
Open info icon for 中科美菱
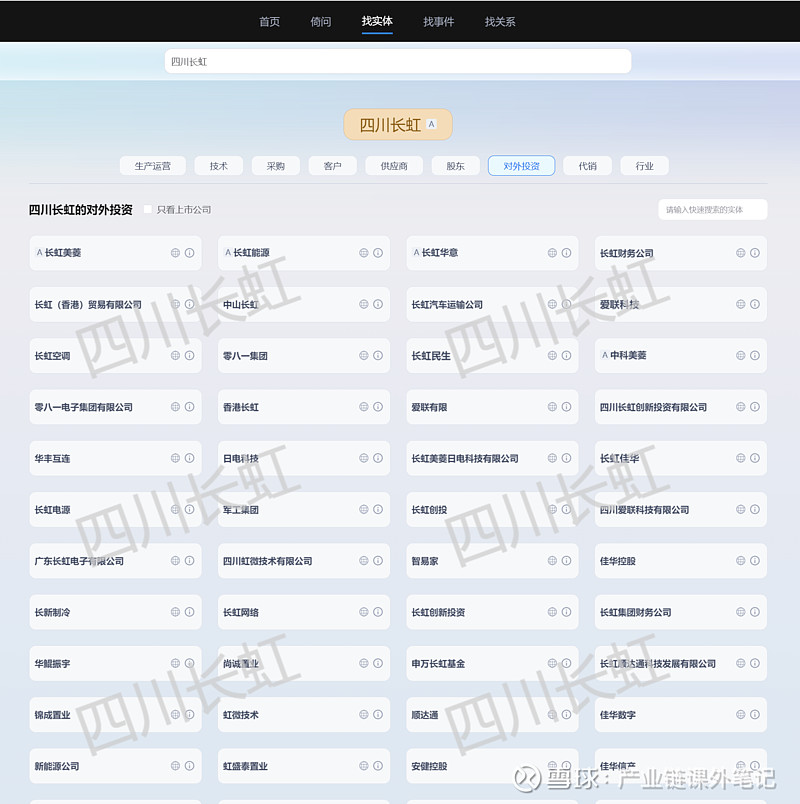click(755, 355)
